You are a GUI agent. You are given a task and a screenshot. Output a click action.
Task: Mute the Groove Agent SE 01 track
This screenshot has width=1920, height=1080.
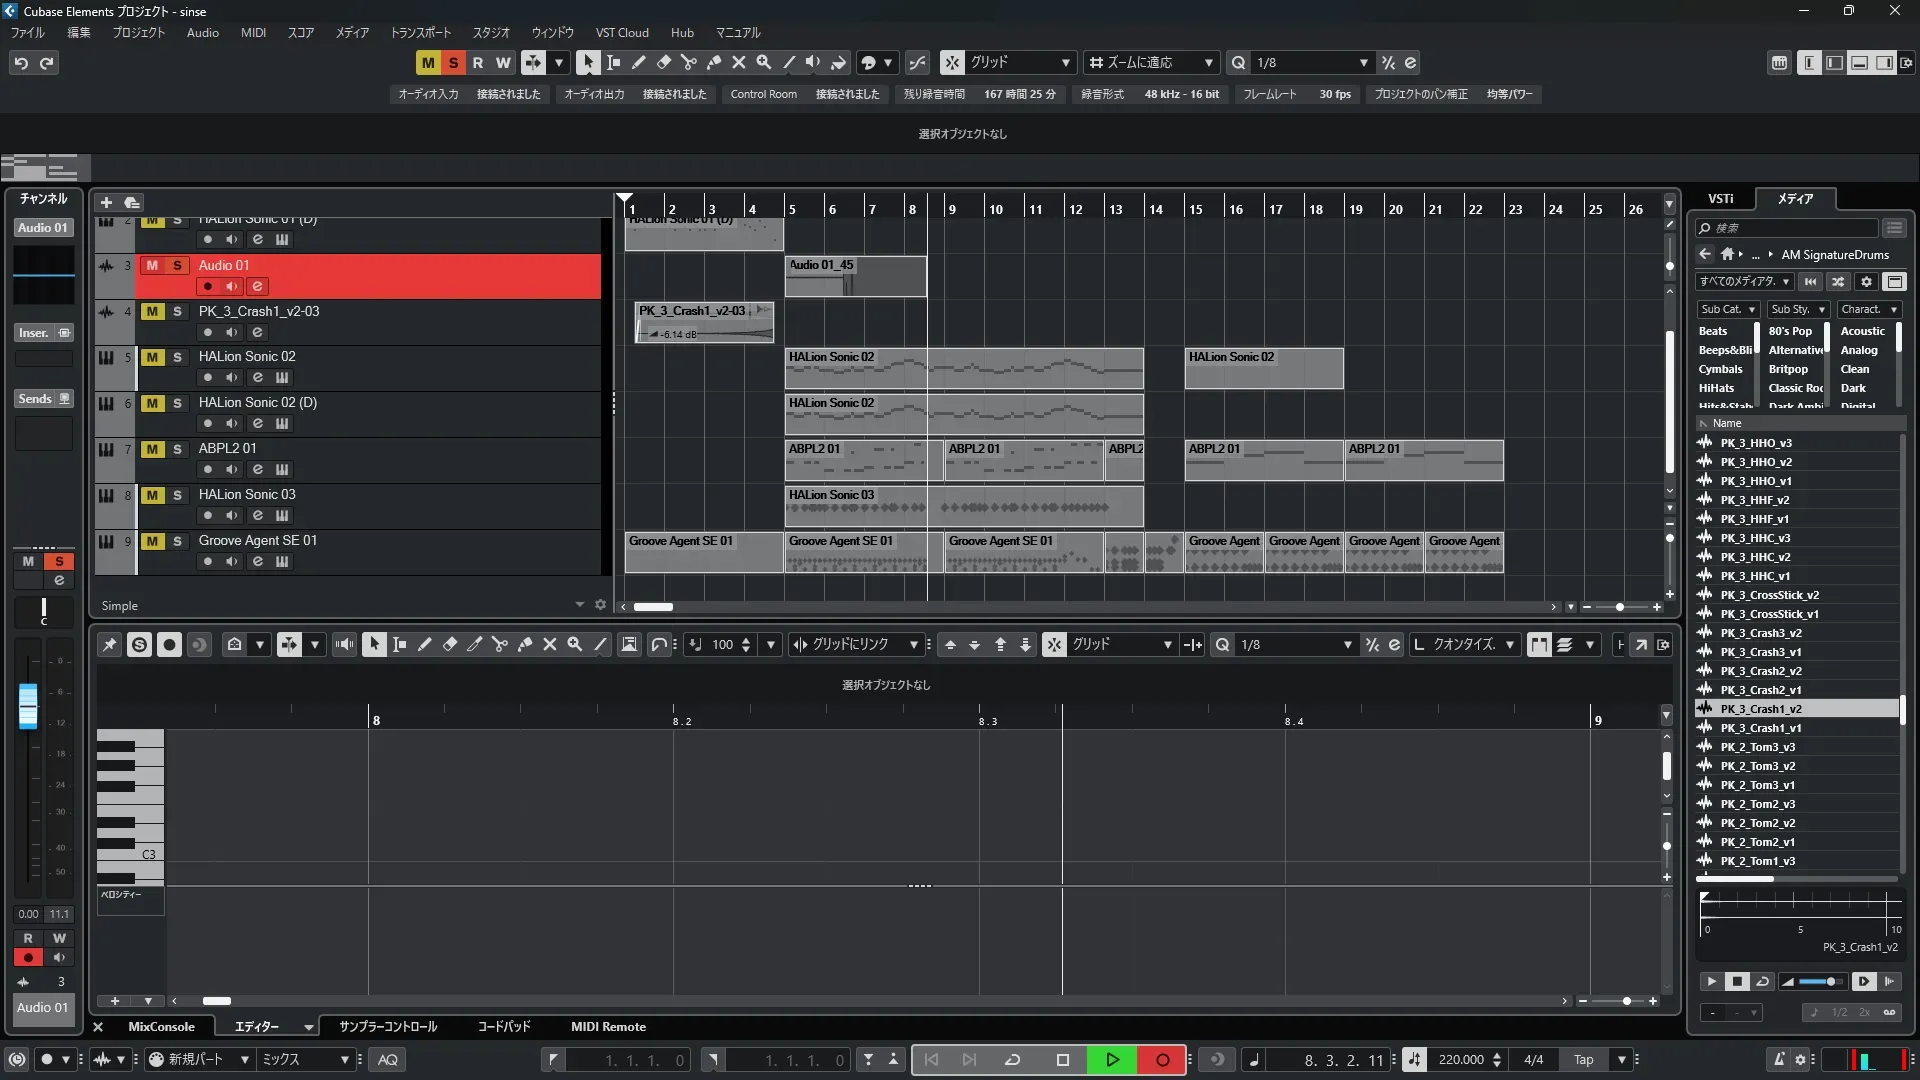tap(152, 541)
